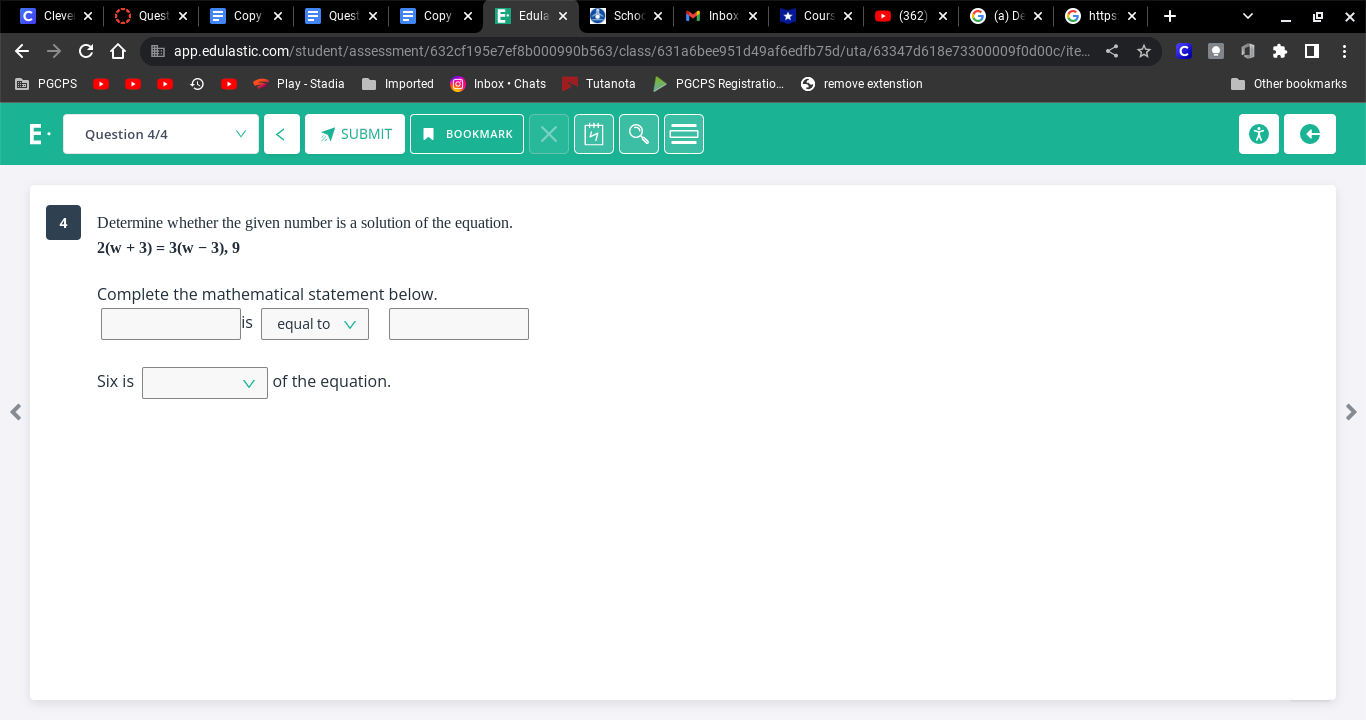Open the Chrome three-dot menu
The image size is (1366, 720).
click(x=1344, y=51)
